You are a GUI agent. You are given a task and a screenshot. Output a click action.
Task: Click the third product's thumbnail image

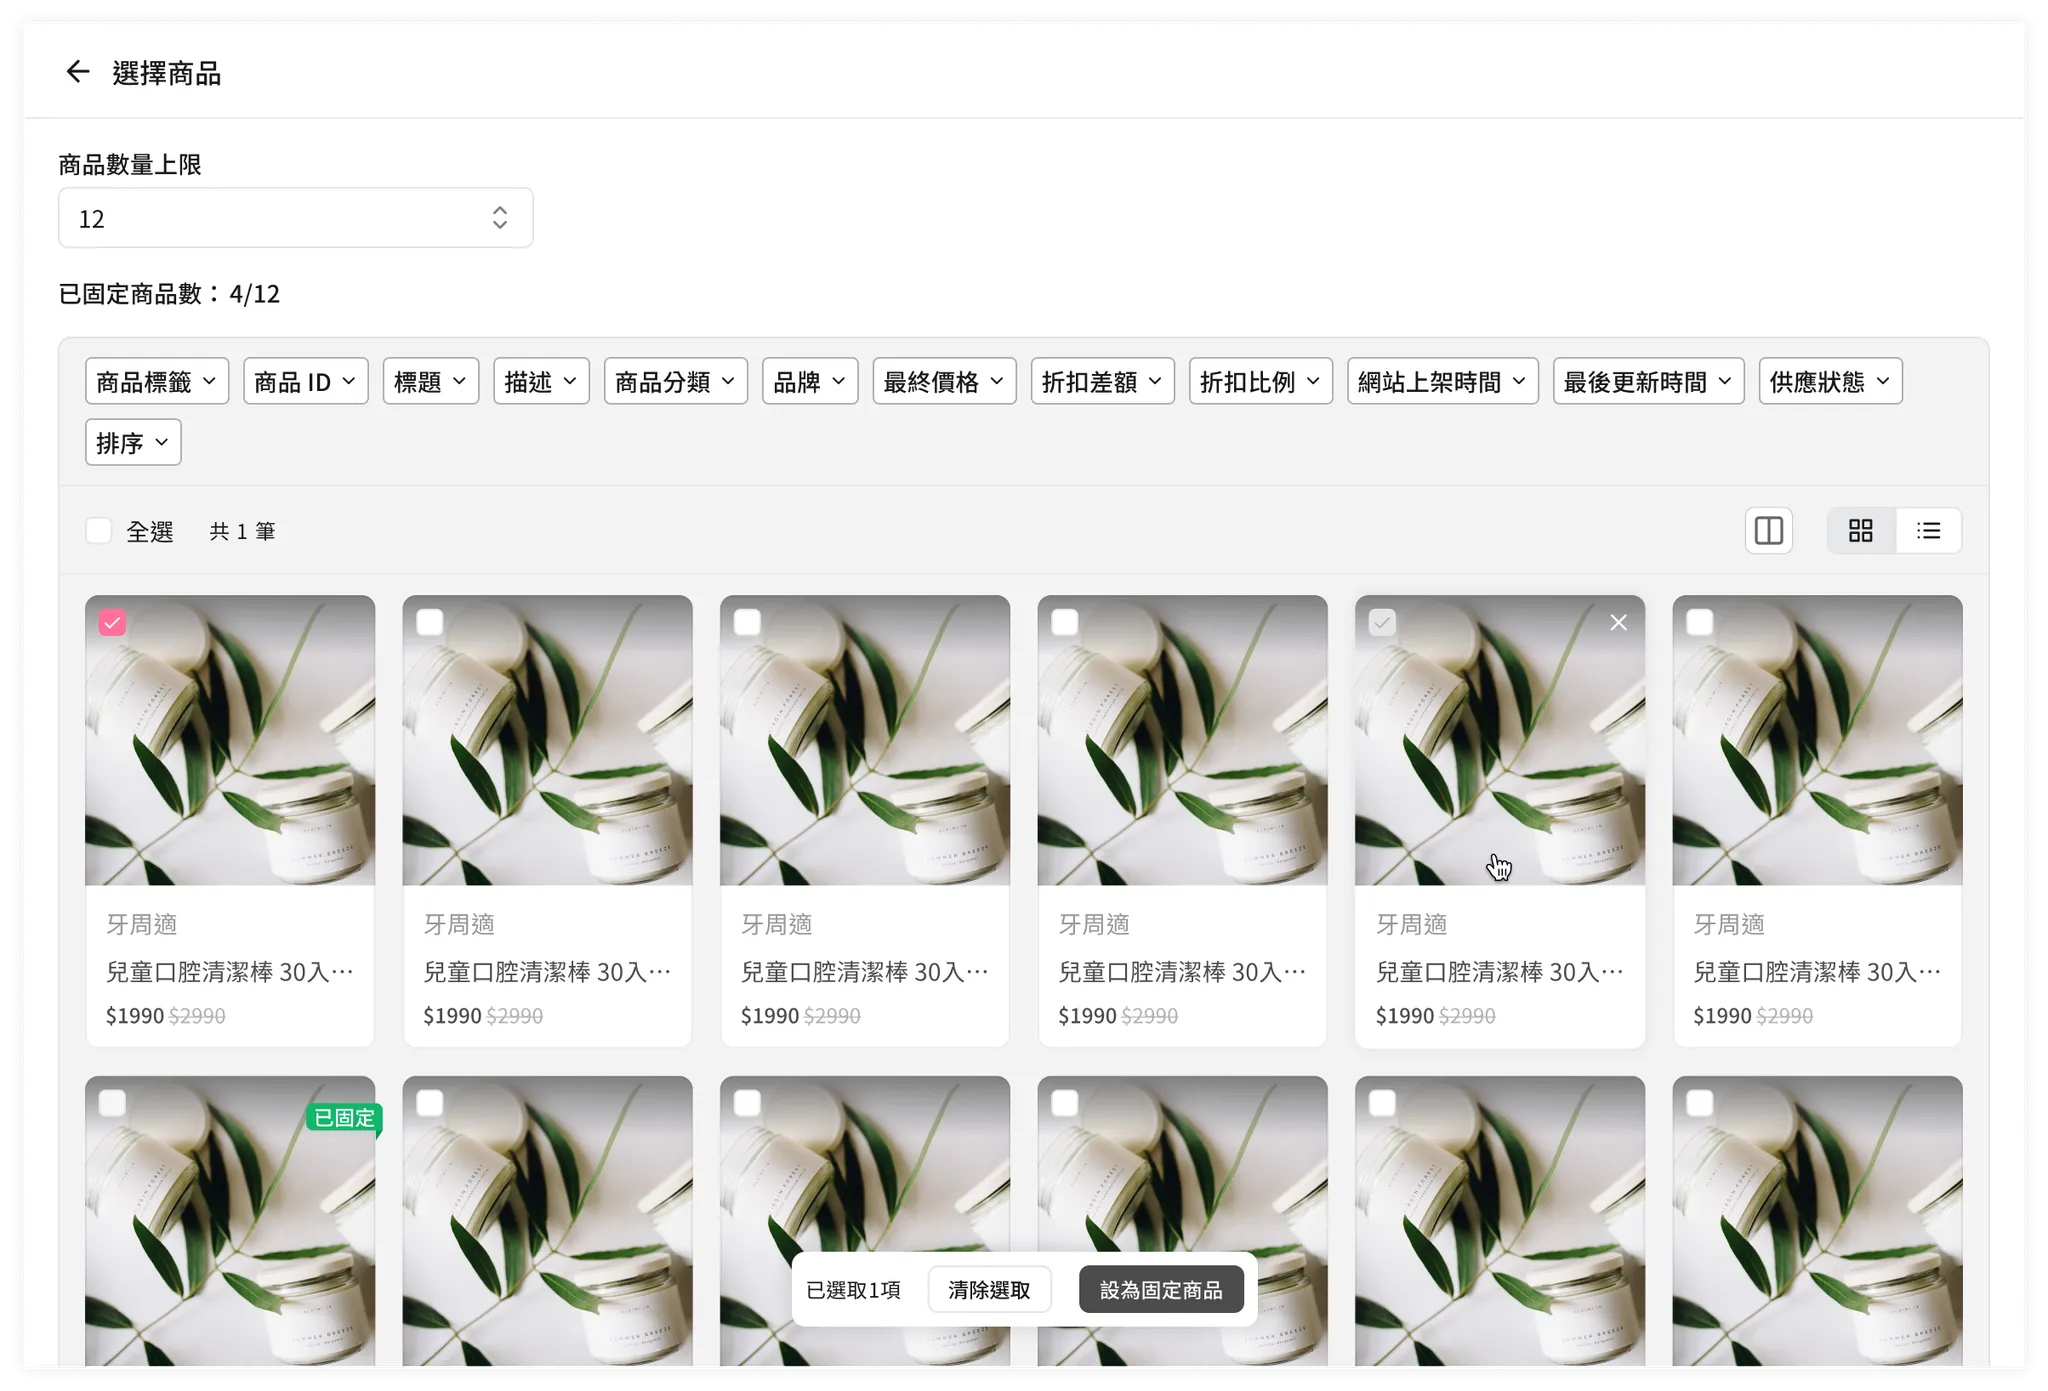pos(864,740)
